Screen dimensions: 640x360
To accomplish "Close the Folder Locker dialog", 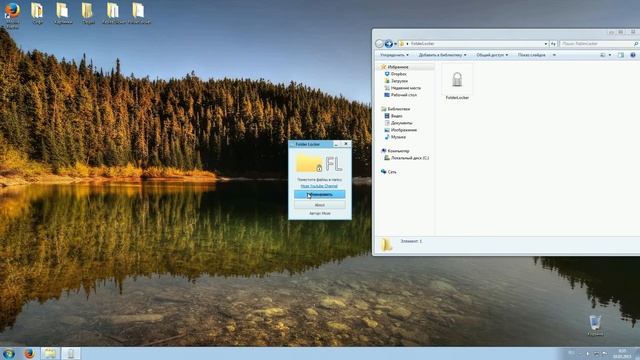I will (346, 144).
